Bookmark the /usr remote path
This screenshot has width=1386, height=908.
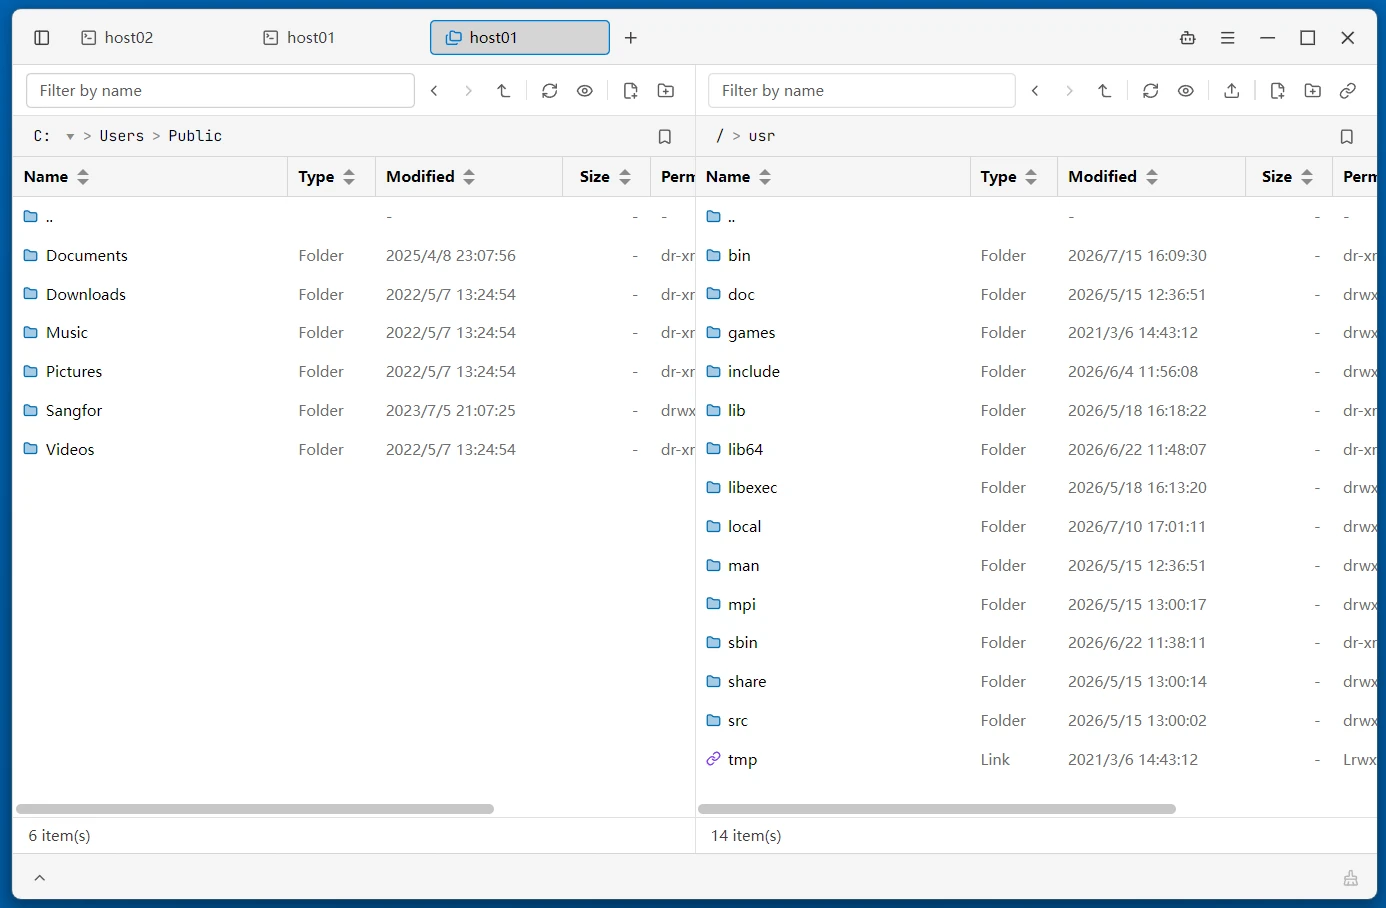(x=1347, y=137)
